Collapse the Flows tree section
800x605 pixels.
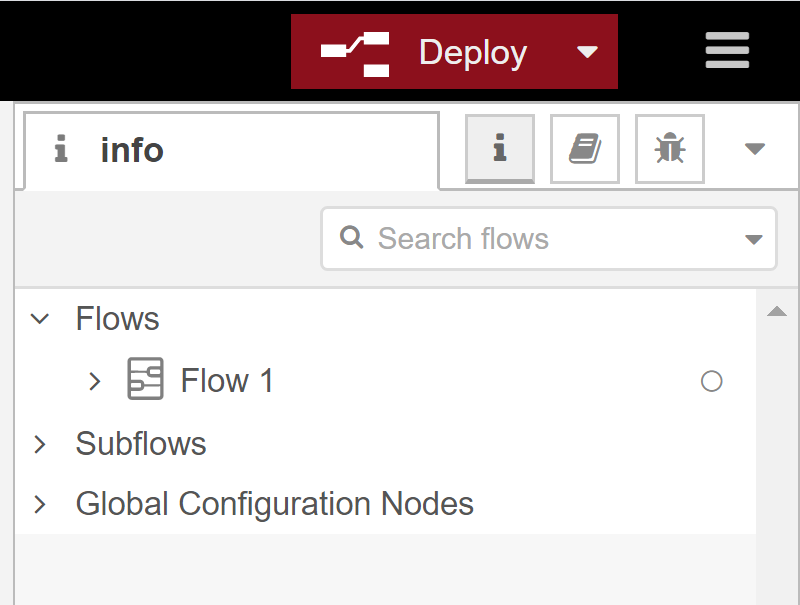[x=40, y=319]
